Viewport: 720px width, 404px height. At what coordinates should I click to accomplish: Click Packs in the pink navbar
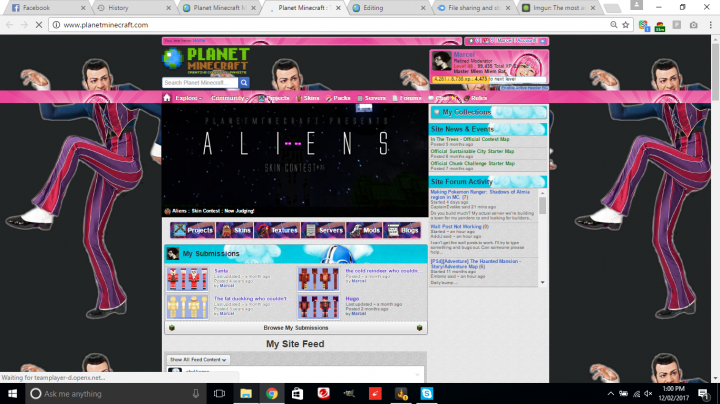point(338,98)
